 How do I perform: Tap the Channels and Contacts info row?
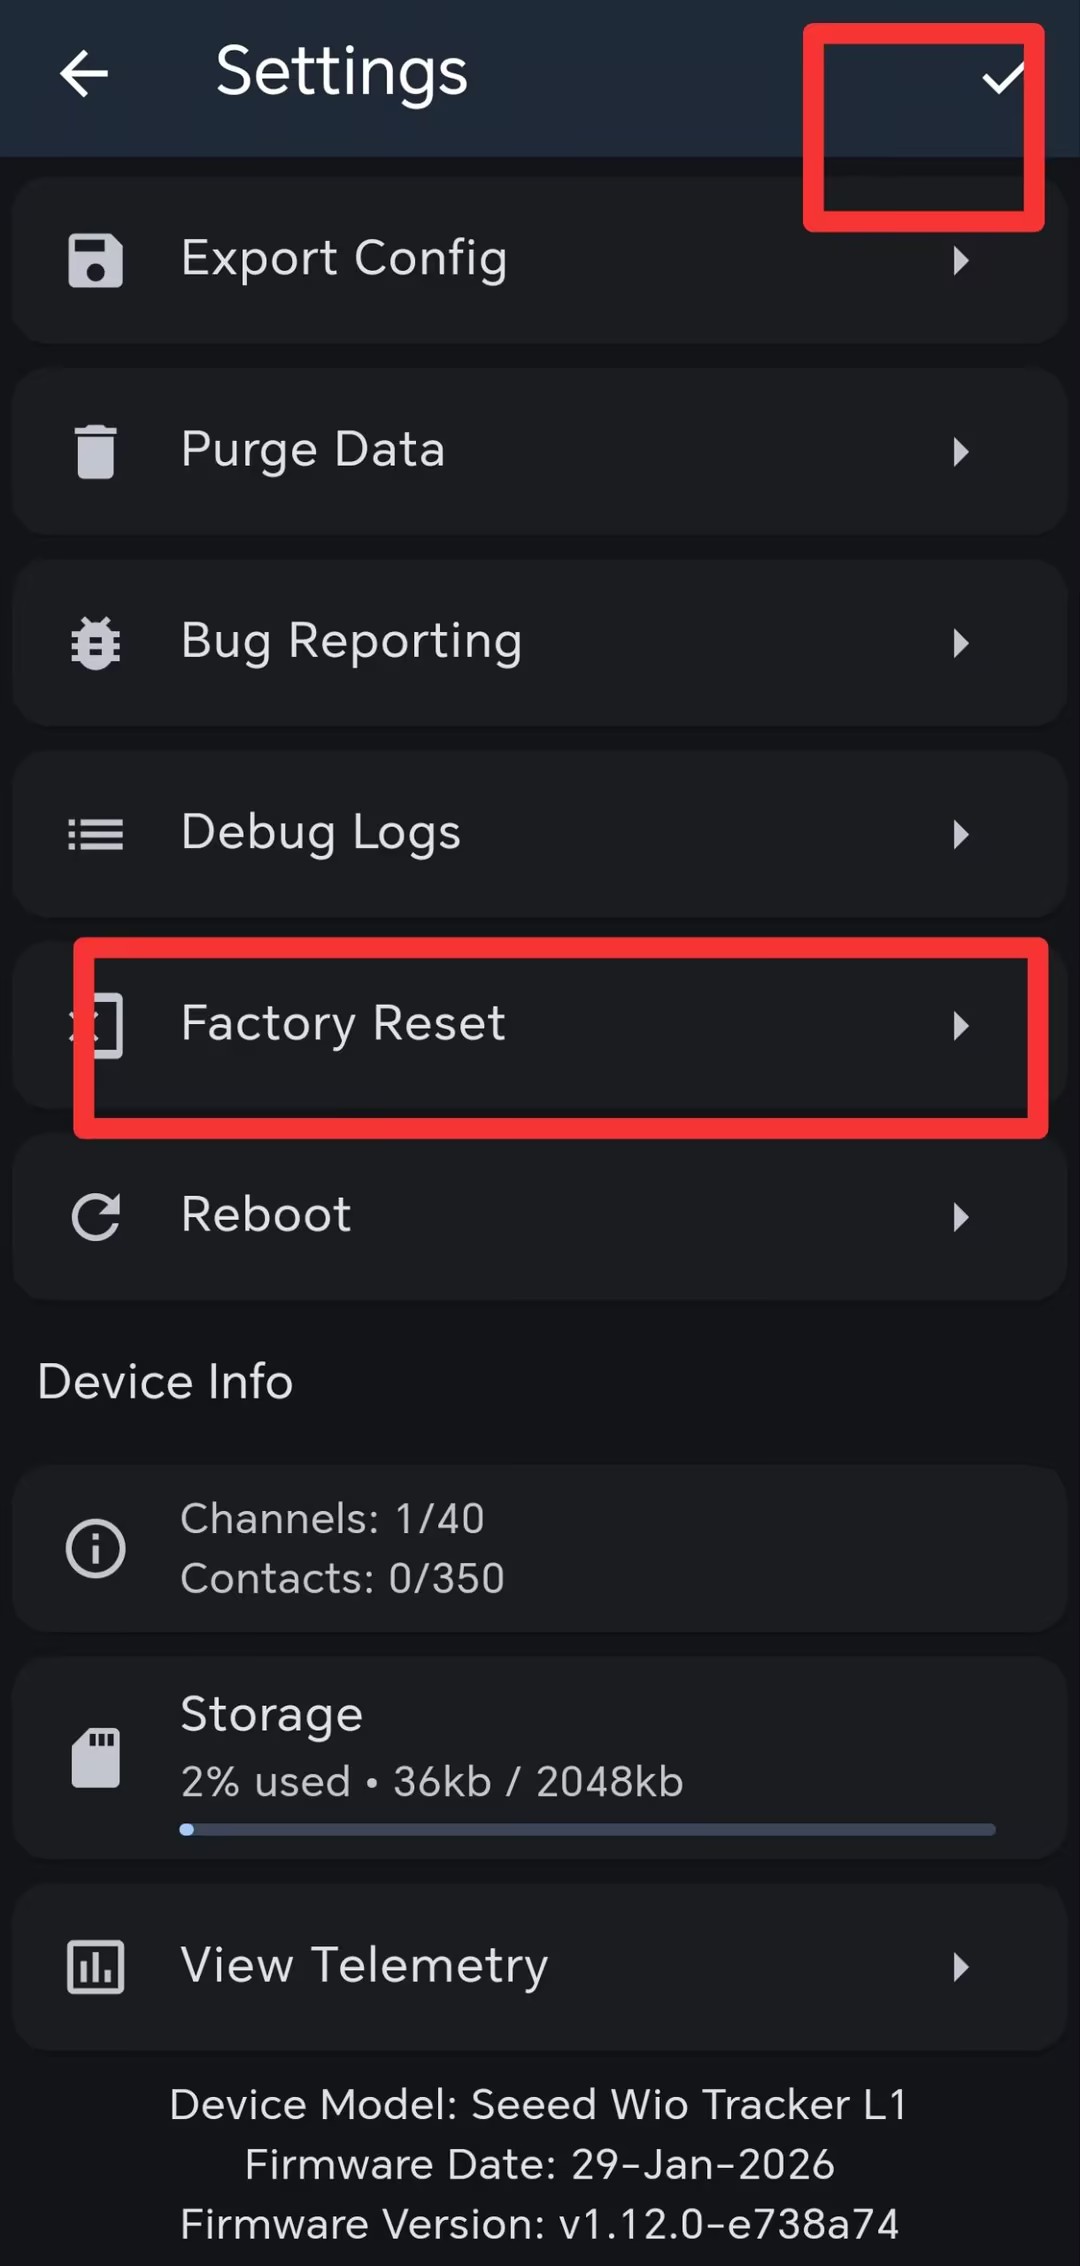(540, 1549)
